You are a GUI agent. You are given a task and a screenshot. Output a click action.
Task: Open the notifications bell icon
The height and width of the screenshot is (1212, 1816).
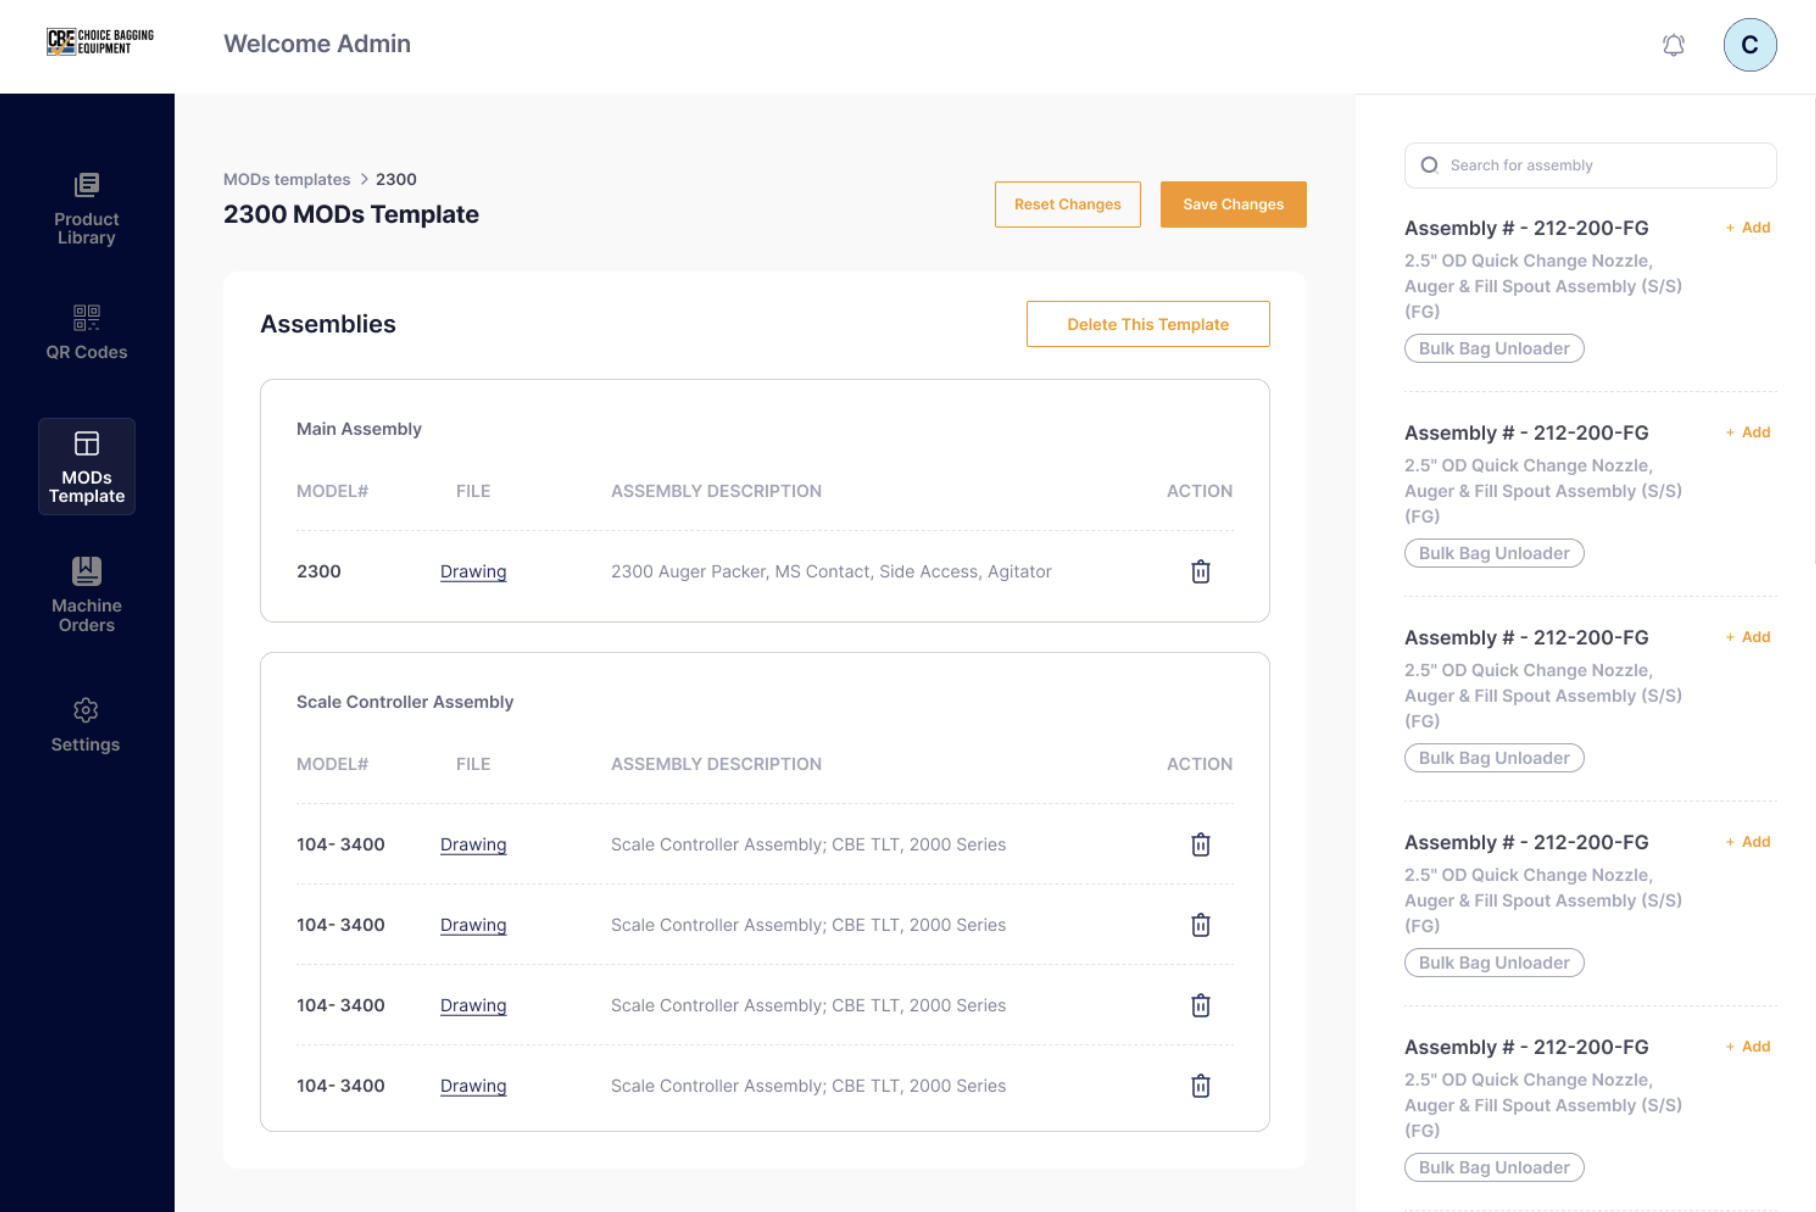1673,45
